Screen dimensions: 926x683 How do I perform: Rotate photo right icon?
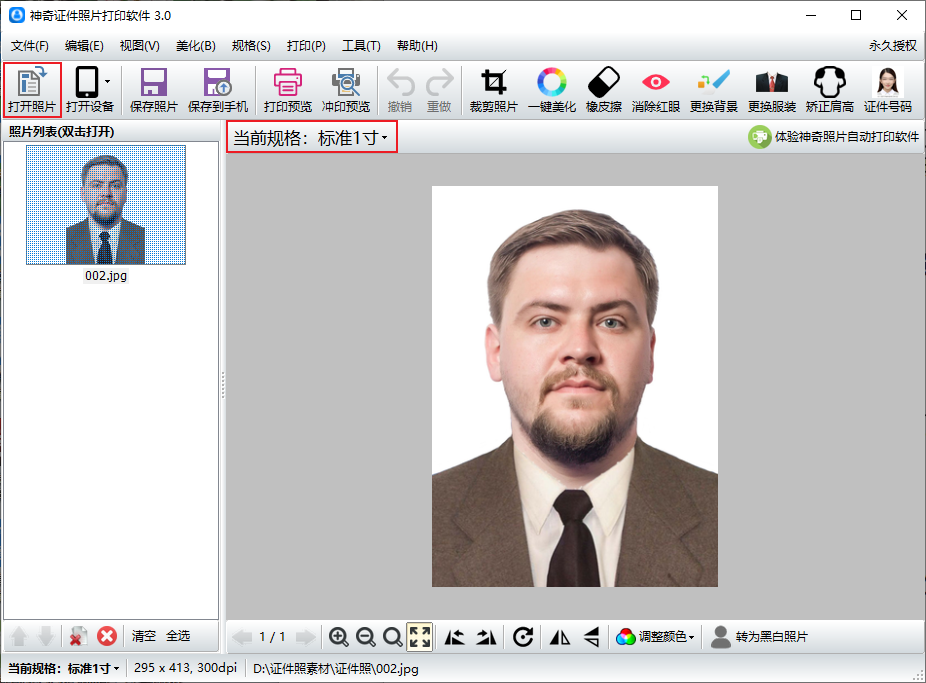486,637
